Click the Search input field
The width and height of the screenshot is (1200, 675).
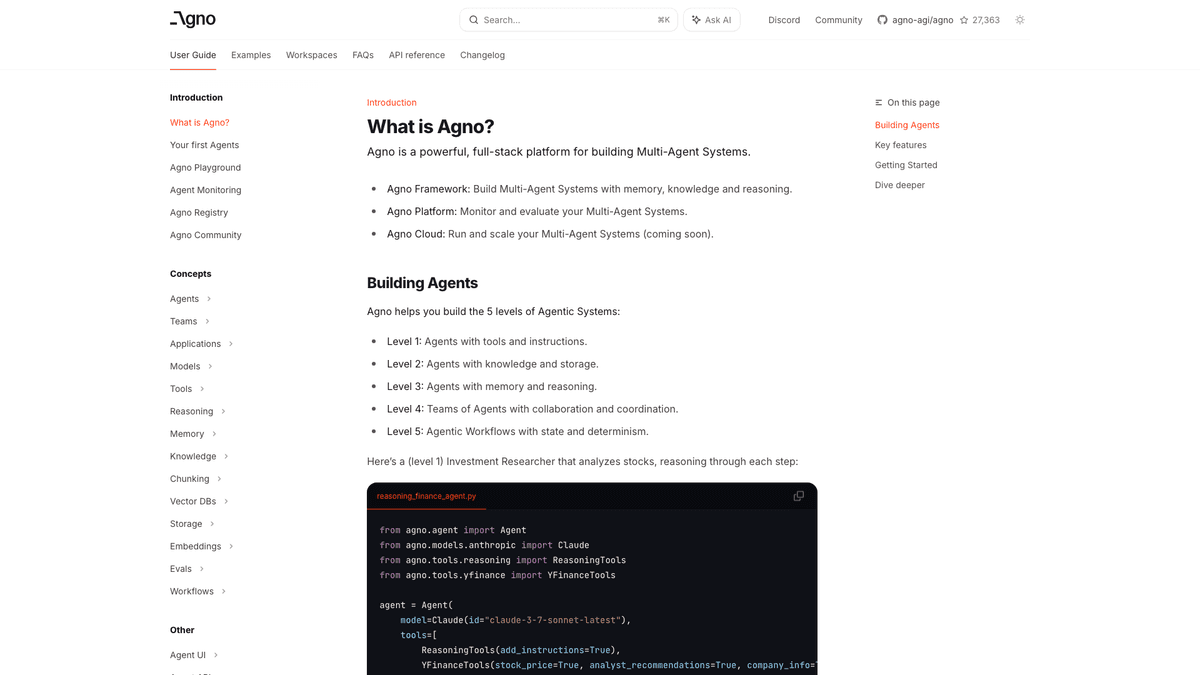click(x=569, y=20)
